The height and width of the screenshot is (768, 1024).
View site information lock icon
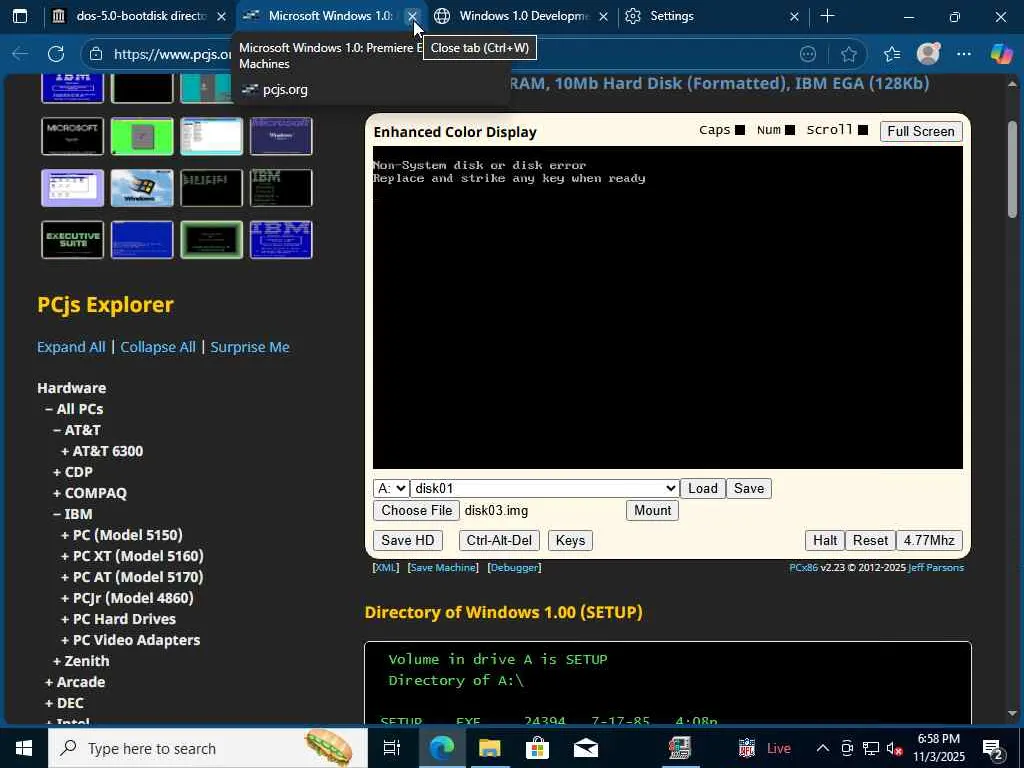[96, 54]
